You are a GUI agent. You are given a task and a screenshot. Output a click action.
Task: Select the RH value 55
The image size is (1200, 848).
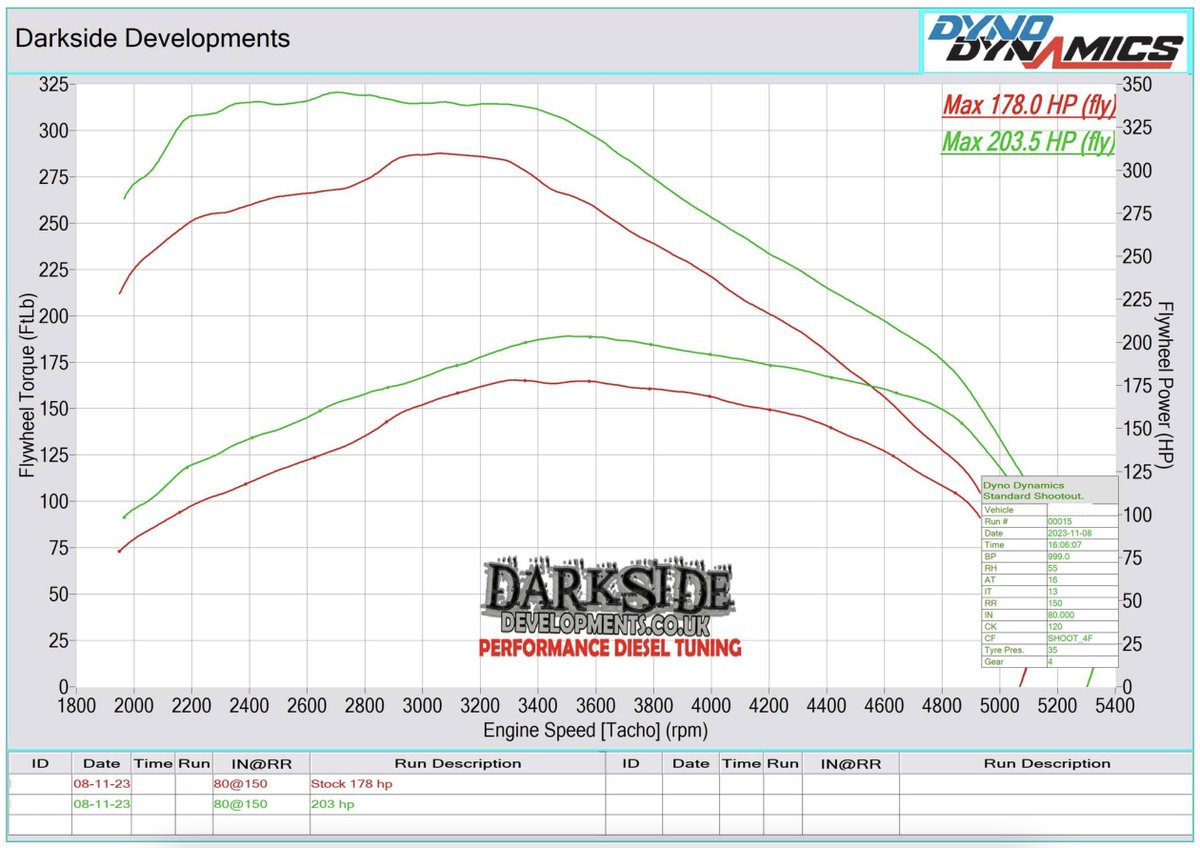coord(1053,568)
